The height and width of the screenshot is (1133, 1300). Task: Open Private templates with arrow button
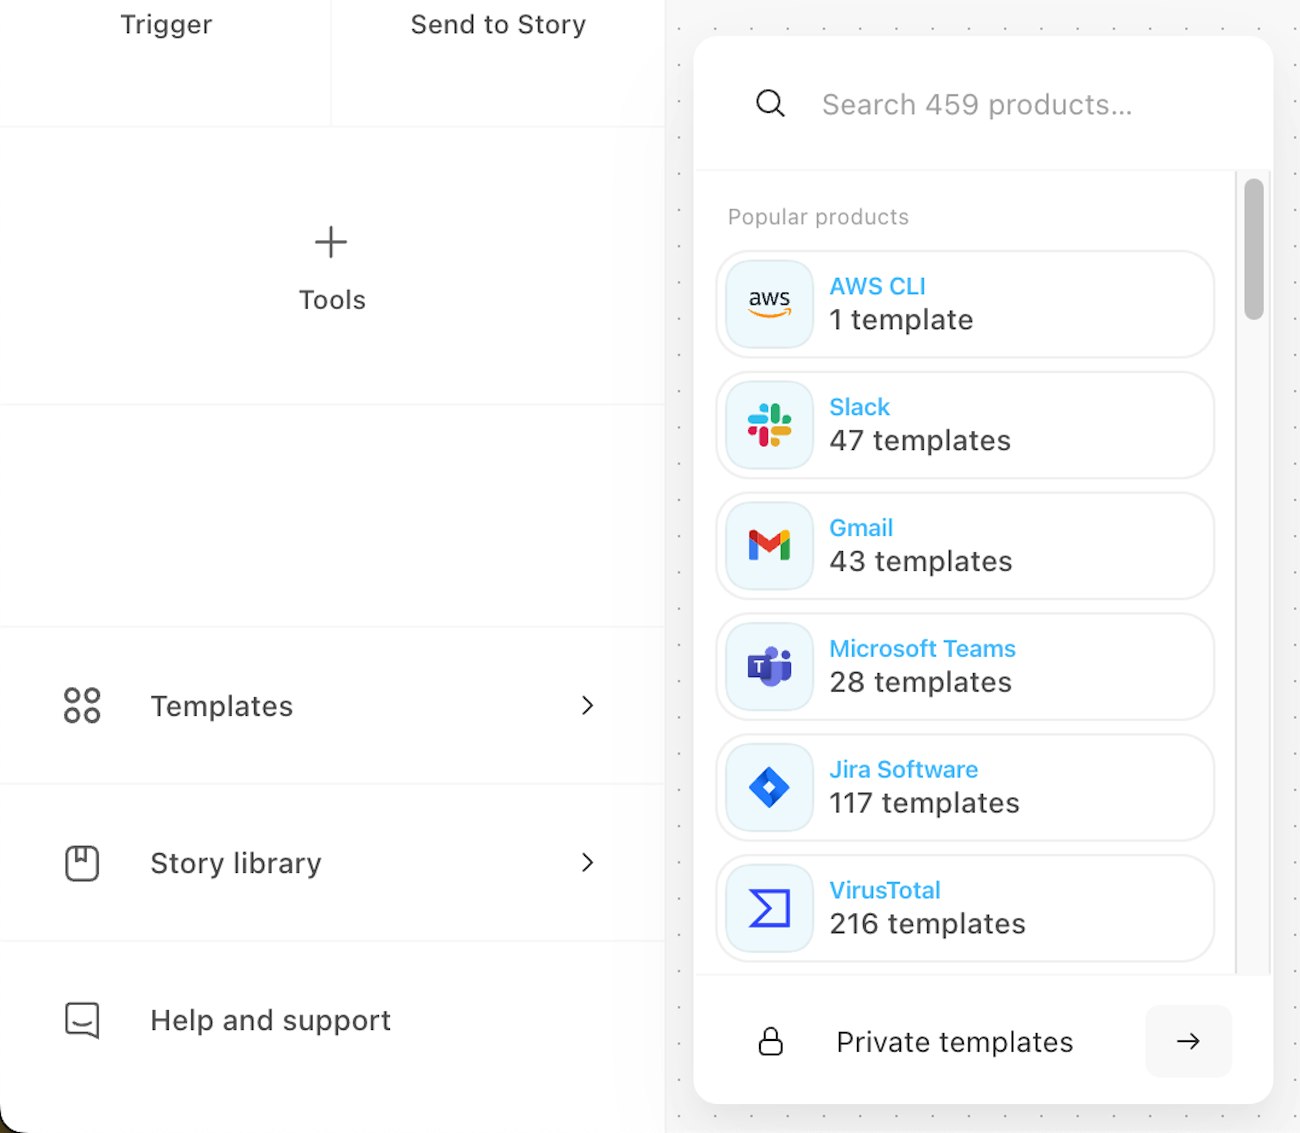tap(1188, 1042)
